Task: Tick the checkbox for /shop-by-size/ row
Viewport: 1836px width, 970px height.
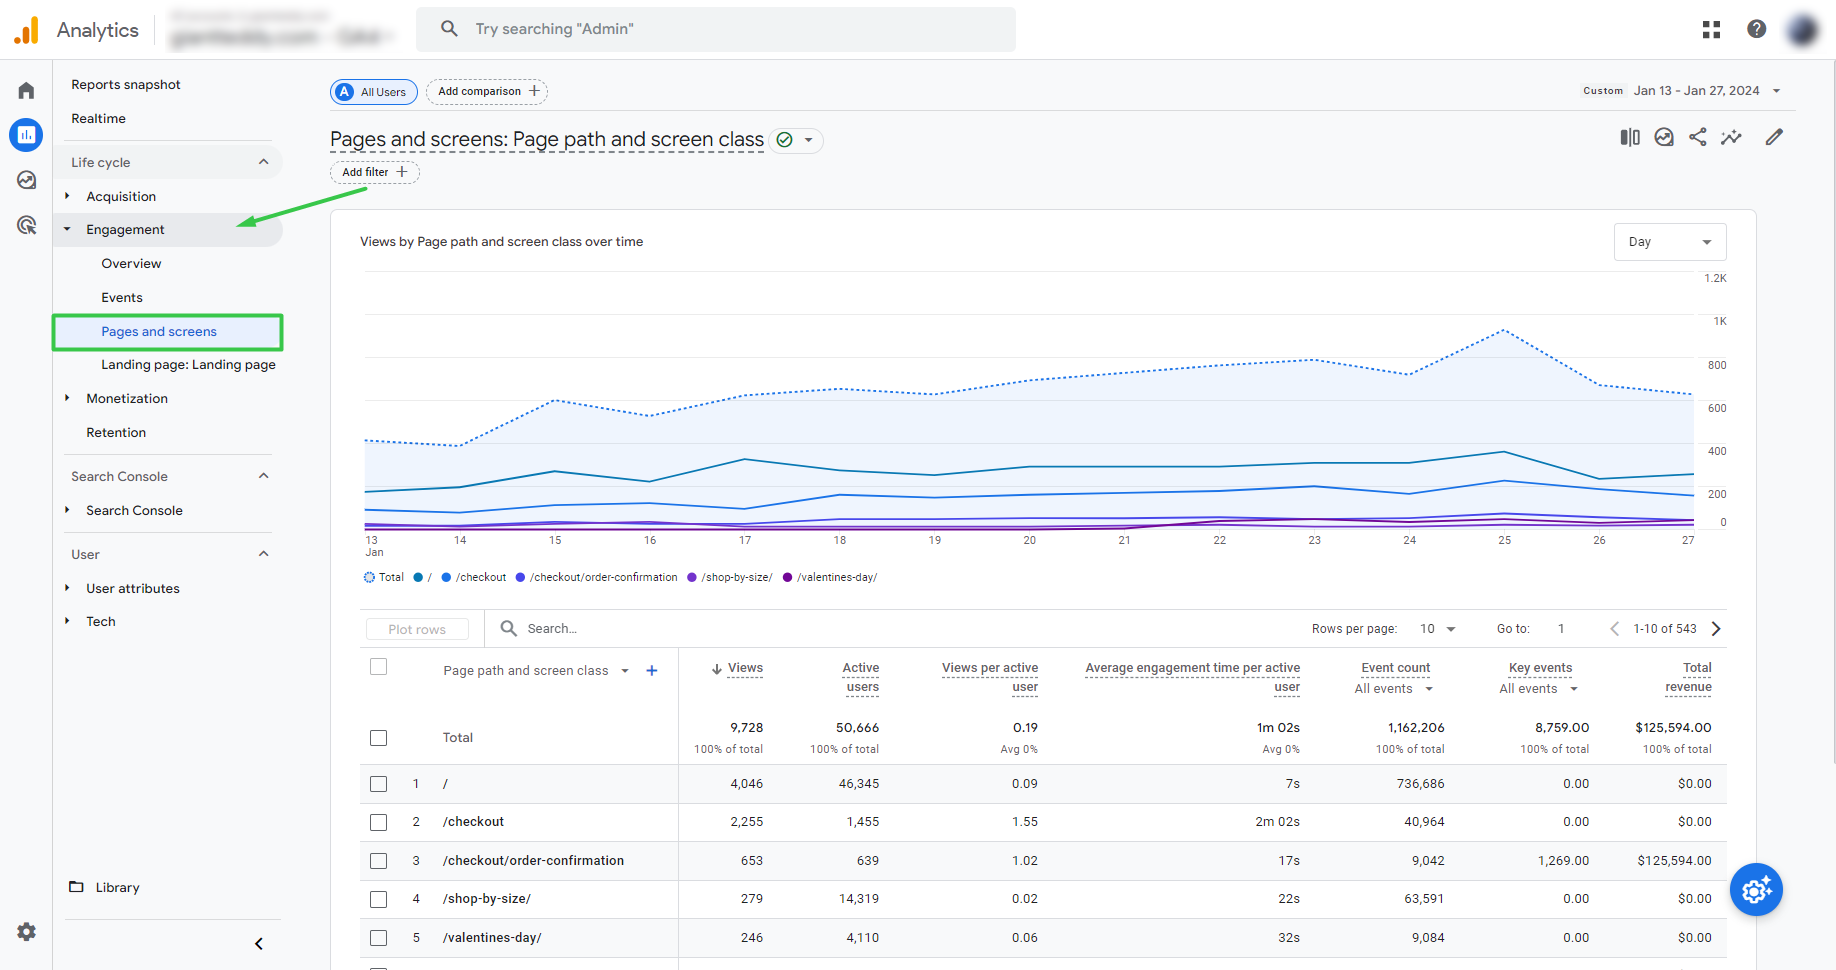Action: tap(378, 899)
